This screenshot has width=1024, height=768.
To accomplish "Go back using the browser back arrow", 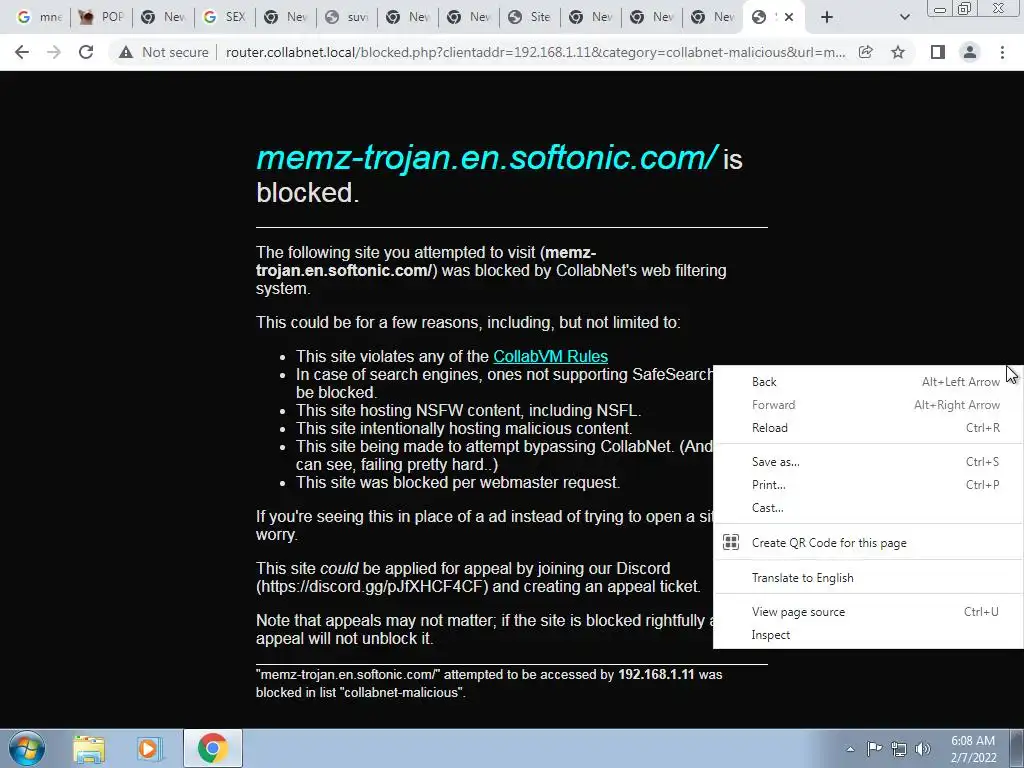I will click(x=22, y=52).
